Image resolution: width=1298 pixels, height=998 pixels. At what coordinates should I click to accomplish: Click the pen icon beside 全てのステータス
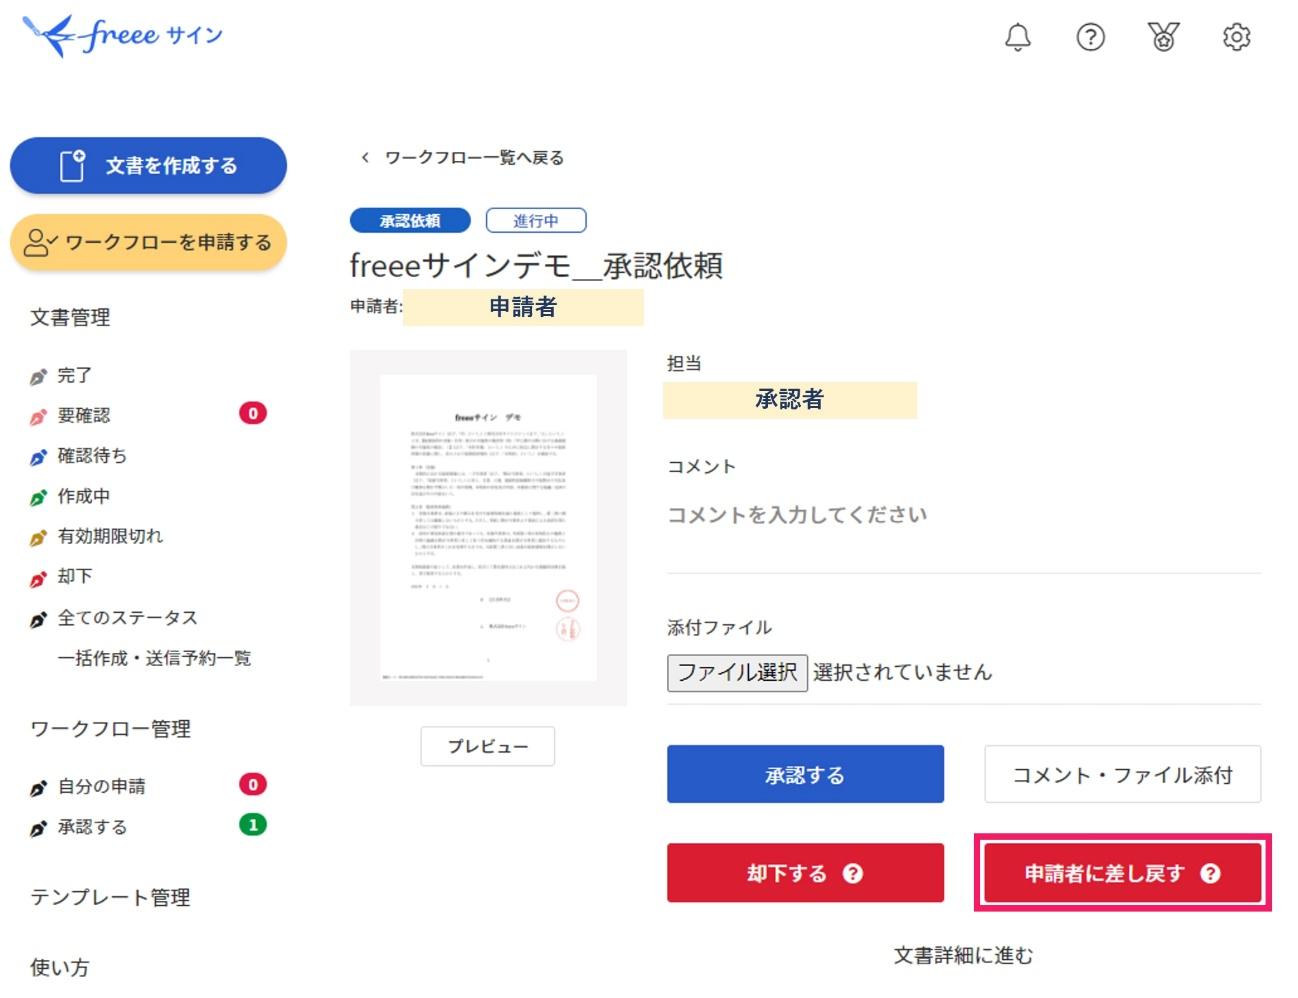pos(38,619)
